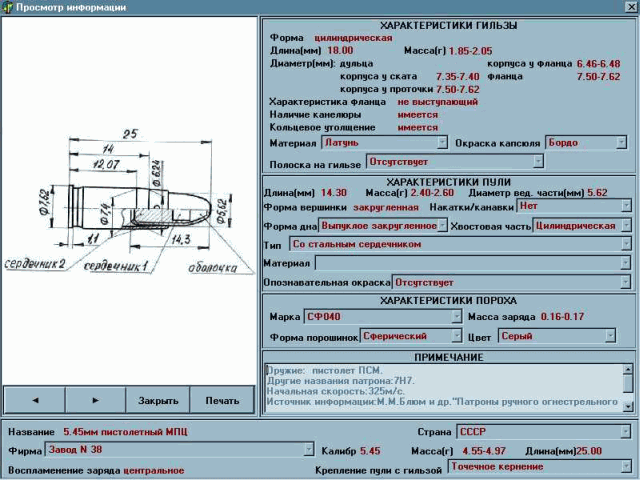Open the Хвостовая часть dropdown

click(x=626, y=225)
